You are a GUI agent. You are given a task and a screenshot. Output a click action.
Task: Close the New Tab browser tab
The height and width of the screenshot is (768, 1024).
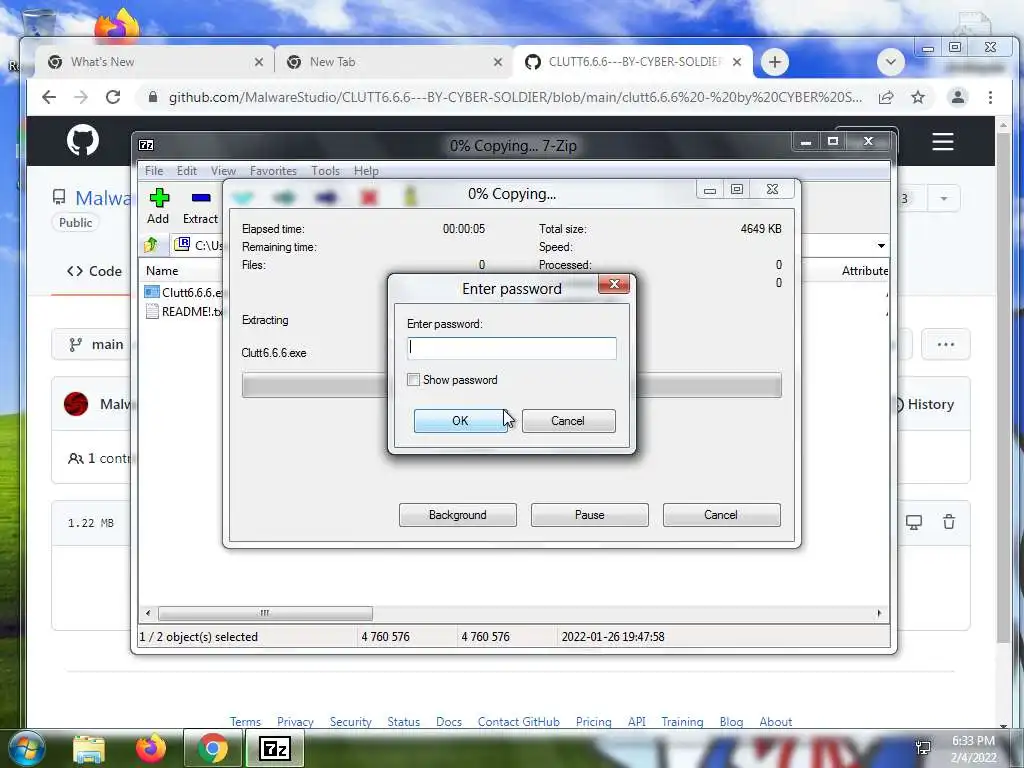[498, 62]
